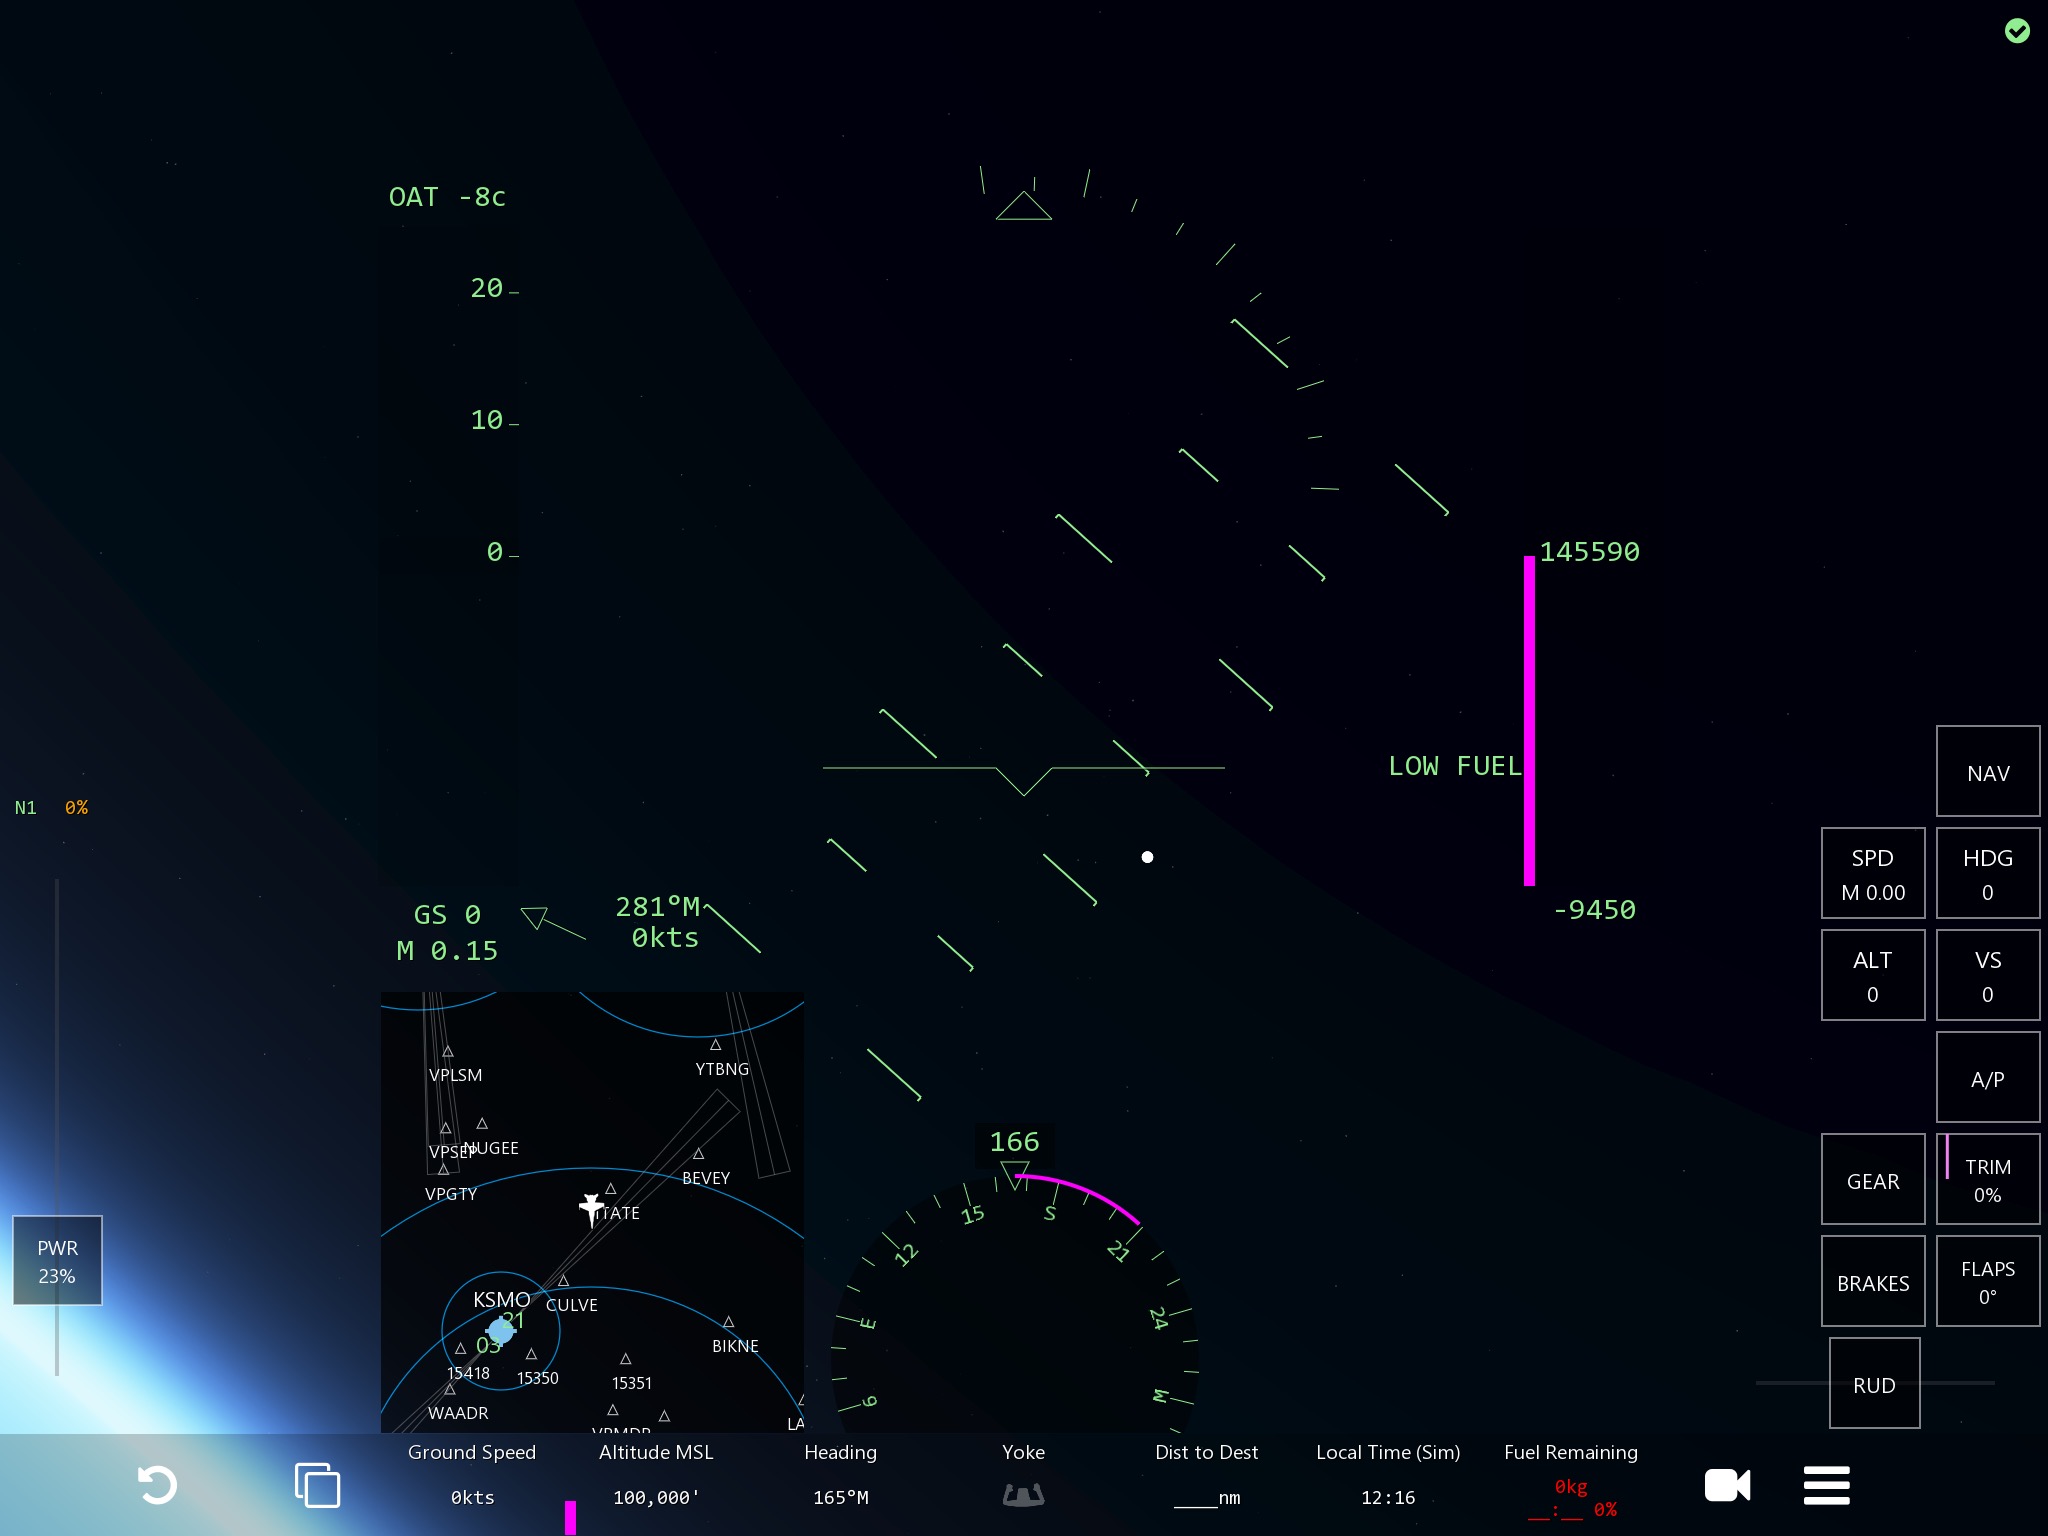The image size is (2048, 1536).
Task: Toggle the BRAKES button
Action: (1872, 1282)
